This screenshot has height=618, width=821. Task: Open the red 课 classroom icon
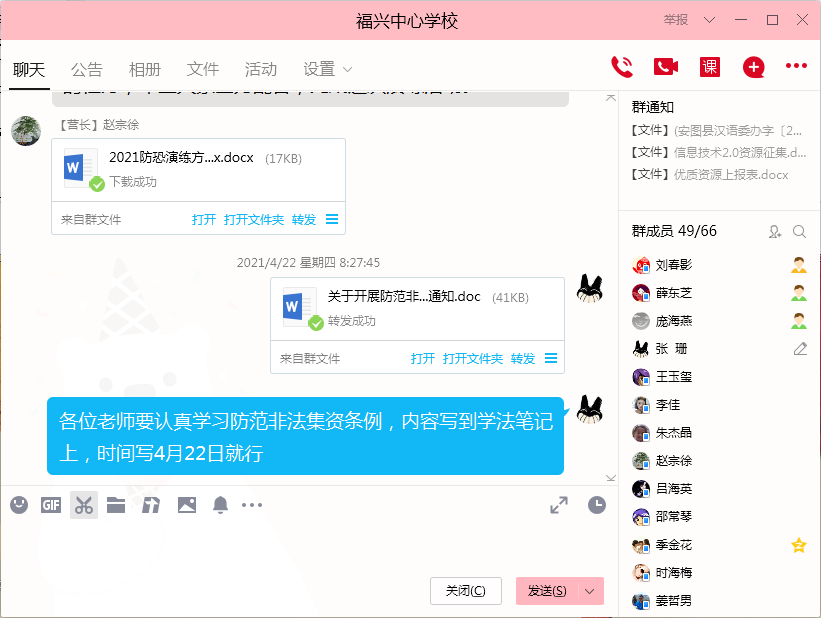pos(710,67)
